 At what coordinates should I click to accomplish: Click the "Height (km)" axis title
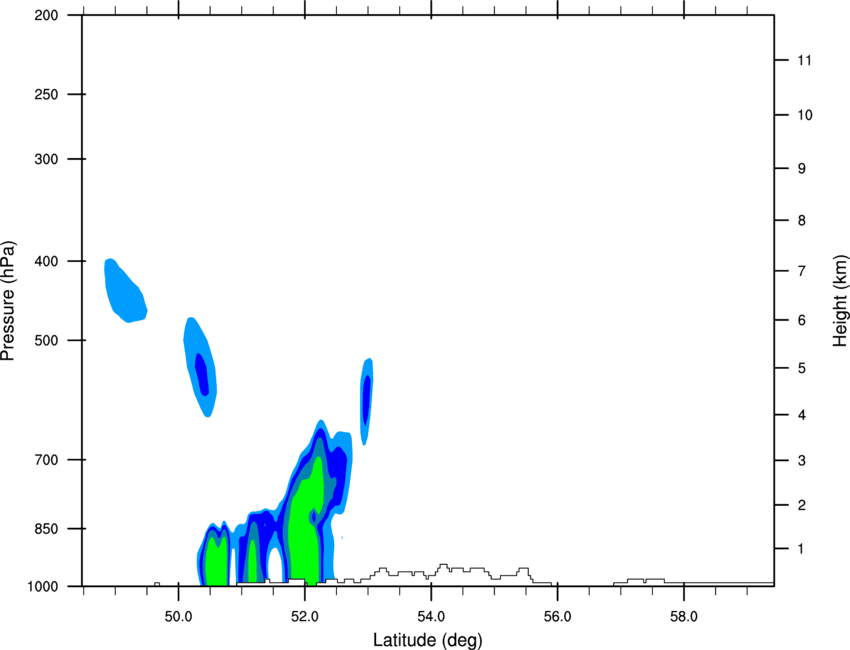point(840,300)
